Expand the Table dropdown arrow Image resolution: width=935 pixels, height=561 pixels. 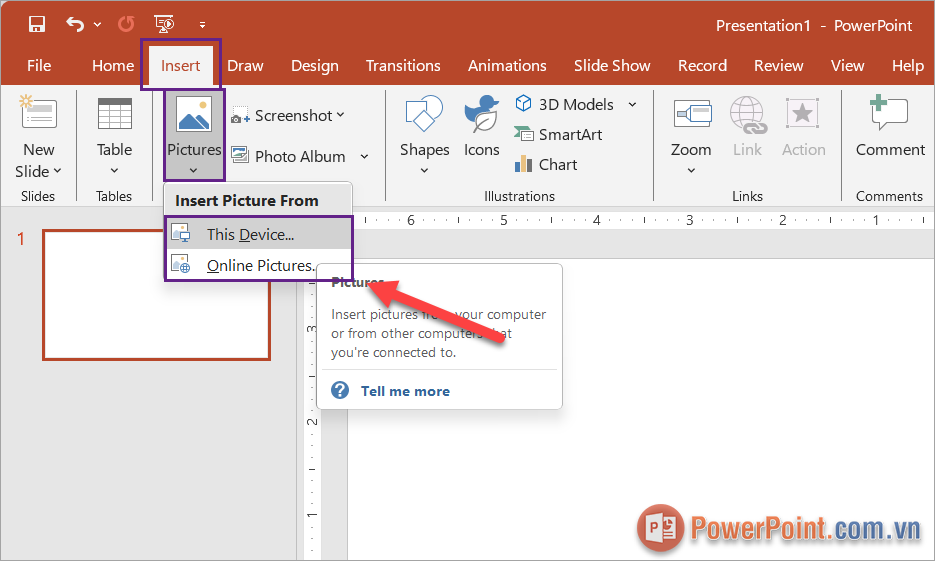tap(114, 171)
